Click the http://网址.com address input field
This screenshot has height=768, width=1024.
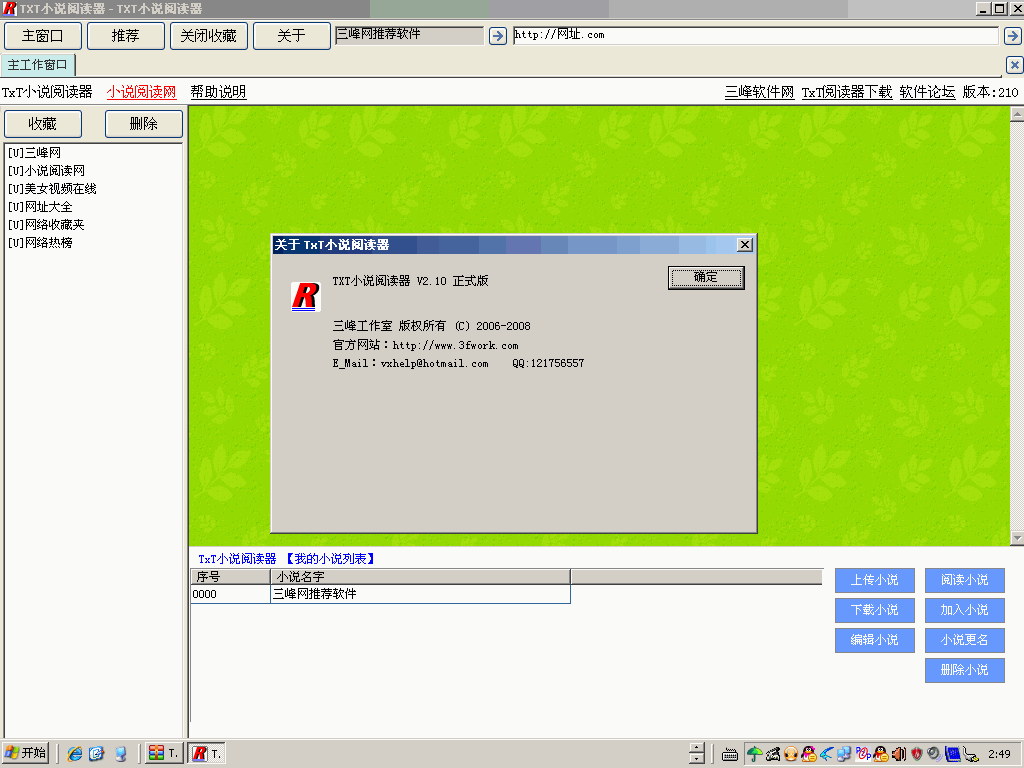(x=755, y=36)
